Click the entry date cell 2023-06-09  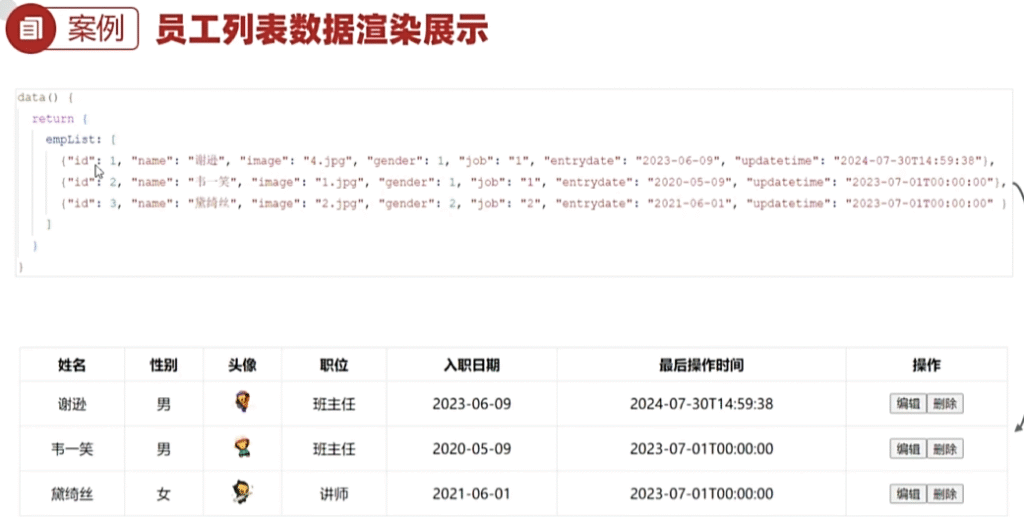tap(472, 404)
